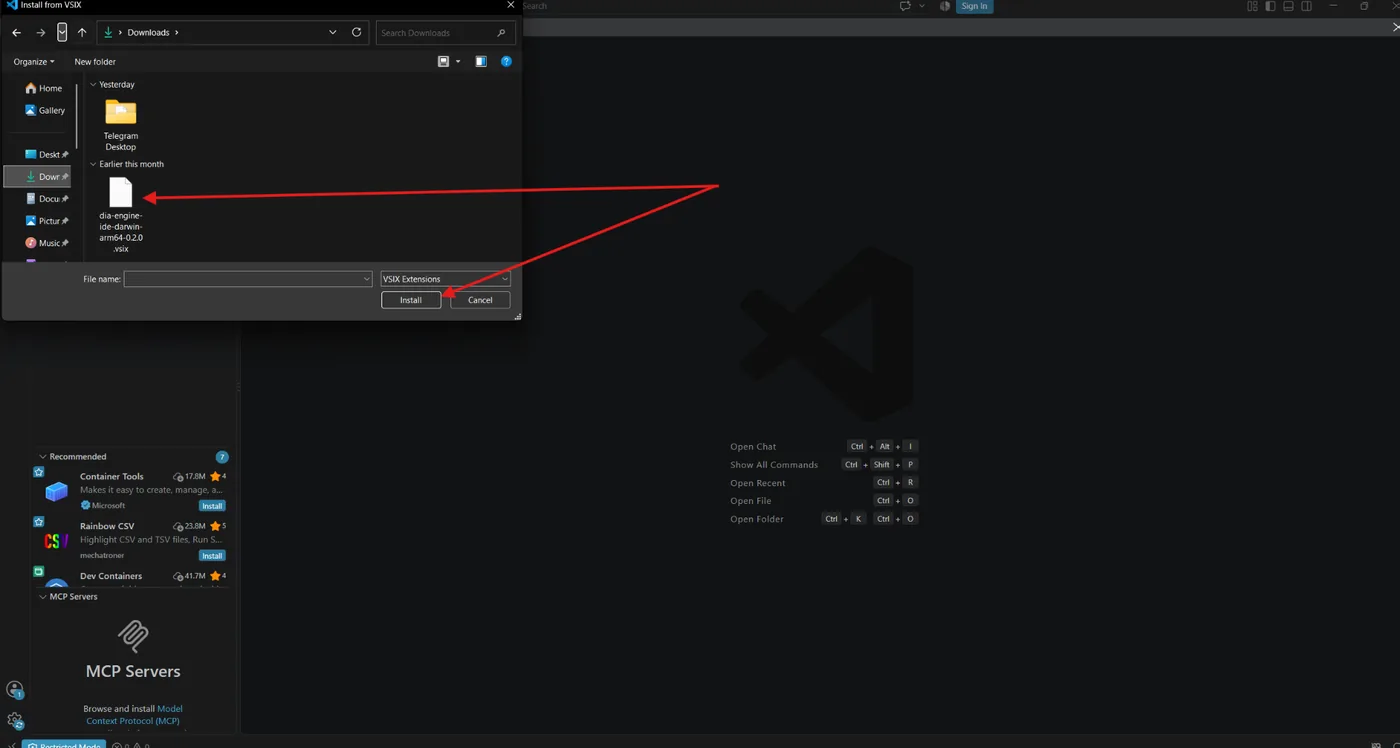1400x748 pixels.
Task: Click the Recommended count badge 7
Action: point(222,457)
